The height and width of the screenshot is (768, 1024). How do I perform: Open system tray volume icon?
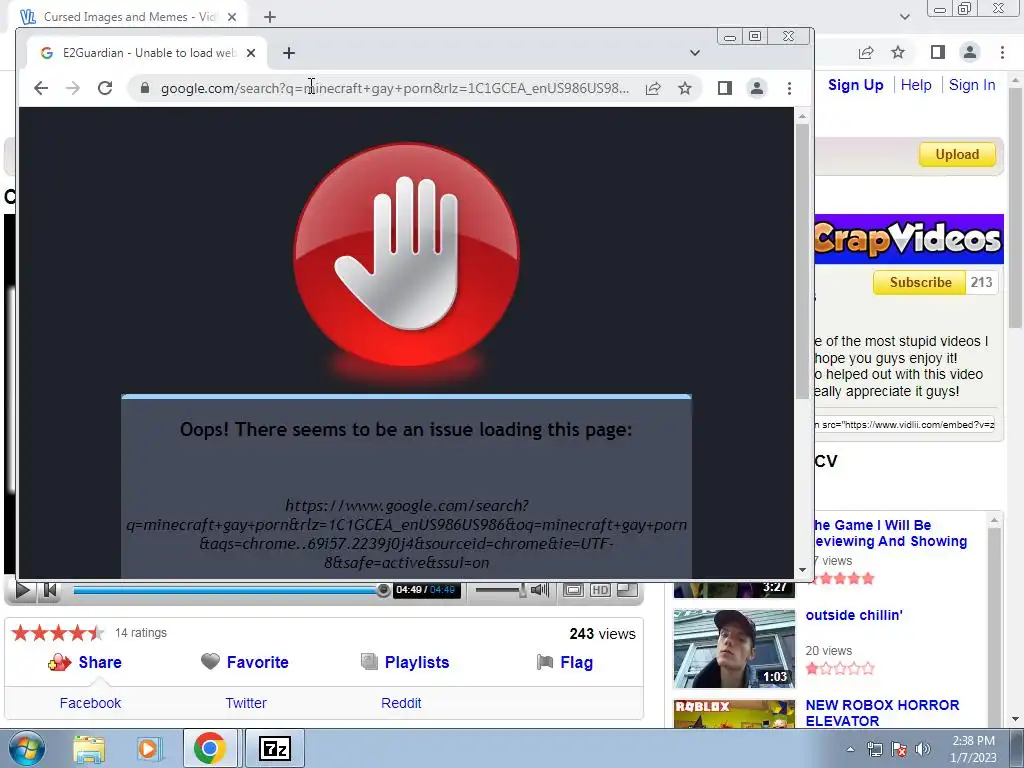click(922, 749)
